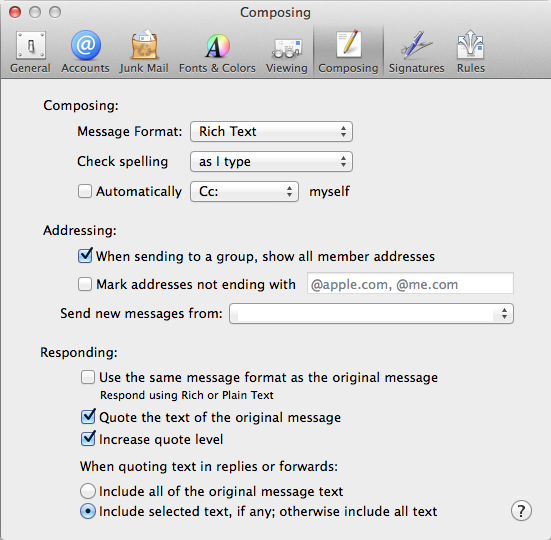Enable Mark addresses not ending with
The image size is (551, 540).
click(85, 284)
